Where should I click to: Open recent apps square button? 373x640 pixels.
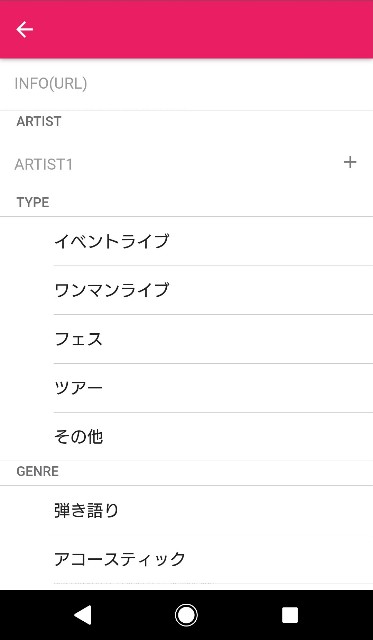(290, 615)
